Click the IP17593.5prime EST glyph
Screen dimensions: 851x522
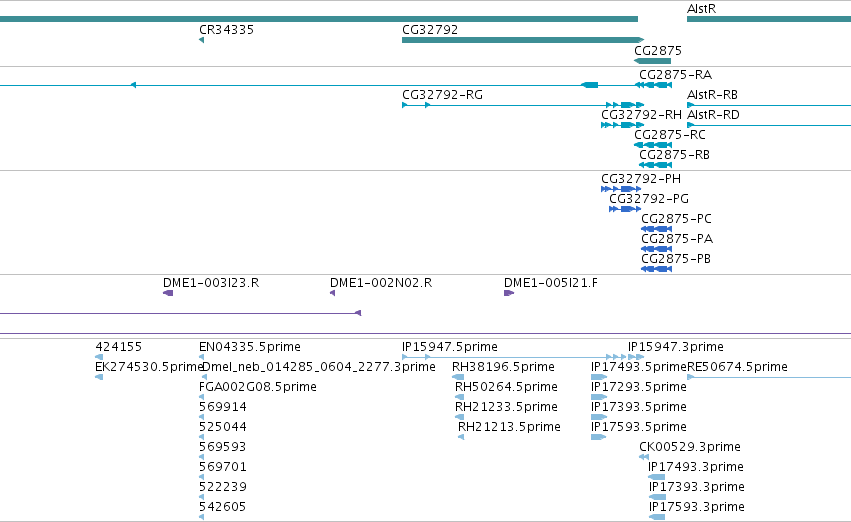pyautogui.click(x=598, y=437)
